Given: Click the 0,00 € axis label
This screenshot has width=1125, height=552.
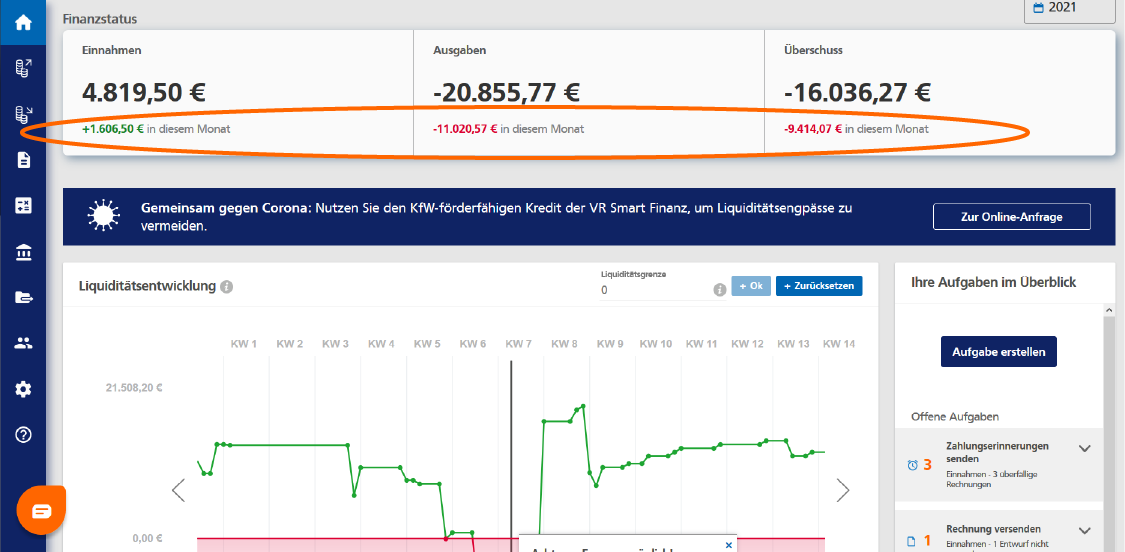Looking at the screenshot, I should tap(147, 538).
